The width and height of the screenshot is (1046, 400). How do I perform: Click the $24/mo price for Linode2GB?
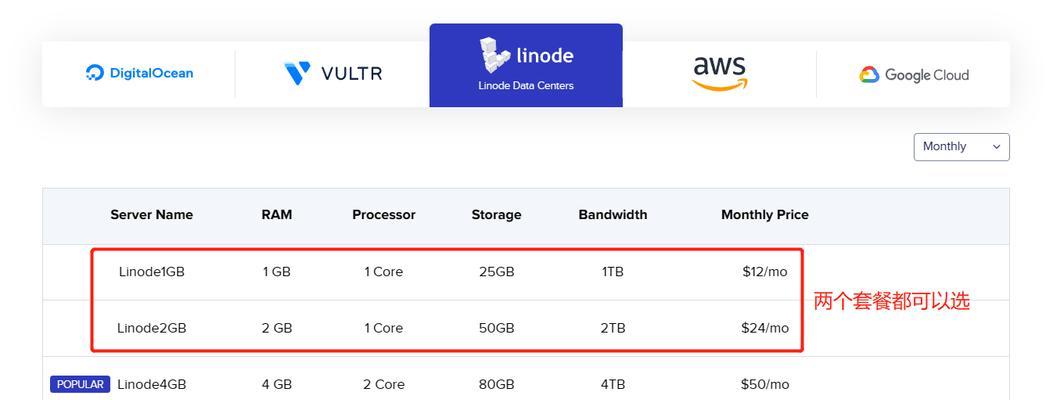764,328
